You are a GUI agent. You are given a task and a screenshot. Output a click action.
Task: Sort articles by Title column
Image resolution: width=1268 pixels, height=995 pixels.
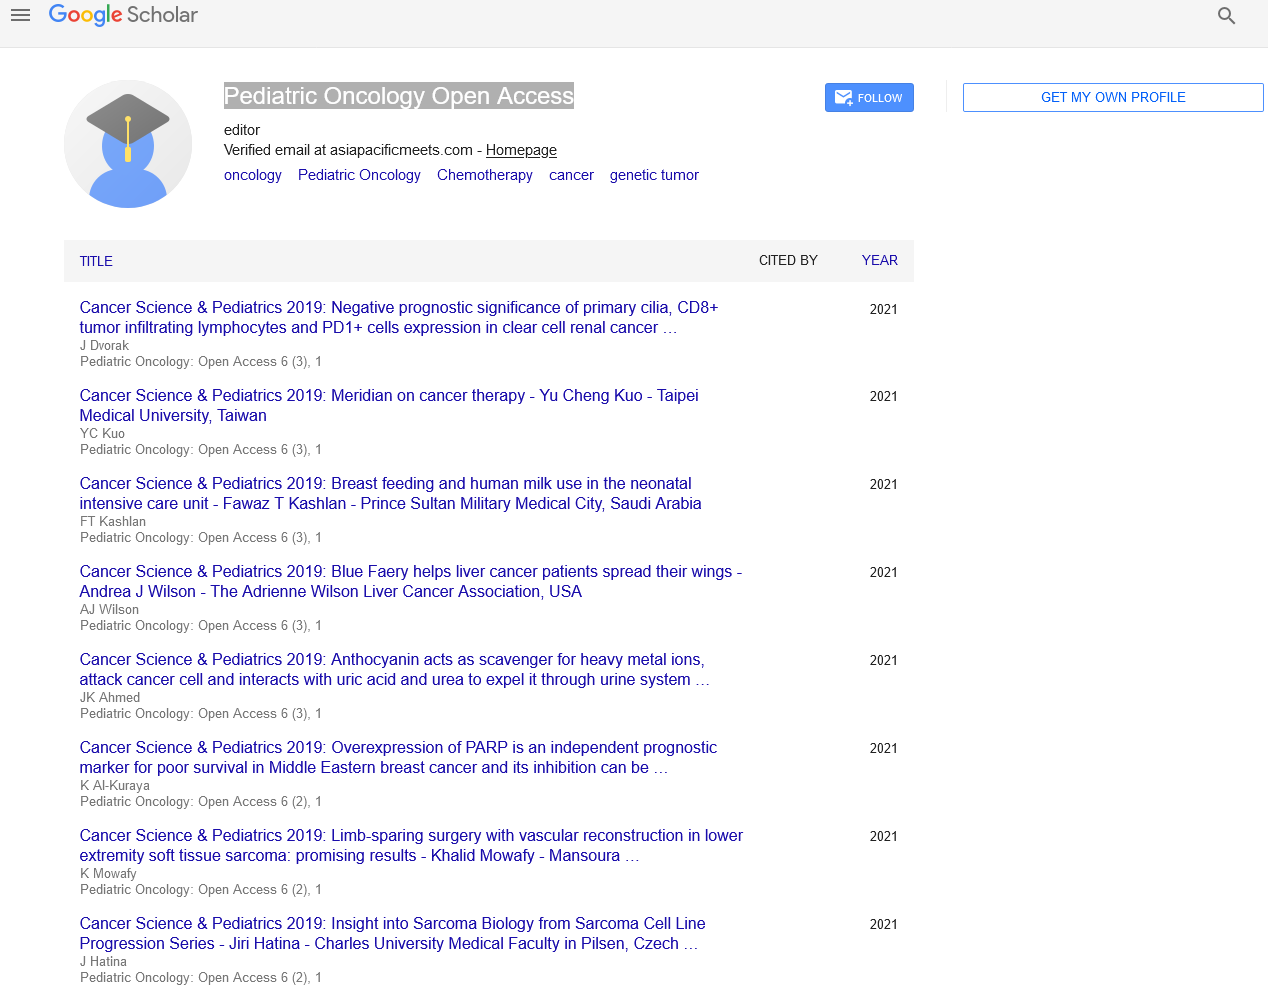tap(96, 261)
